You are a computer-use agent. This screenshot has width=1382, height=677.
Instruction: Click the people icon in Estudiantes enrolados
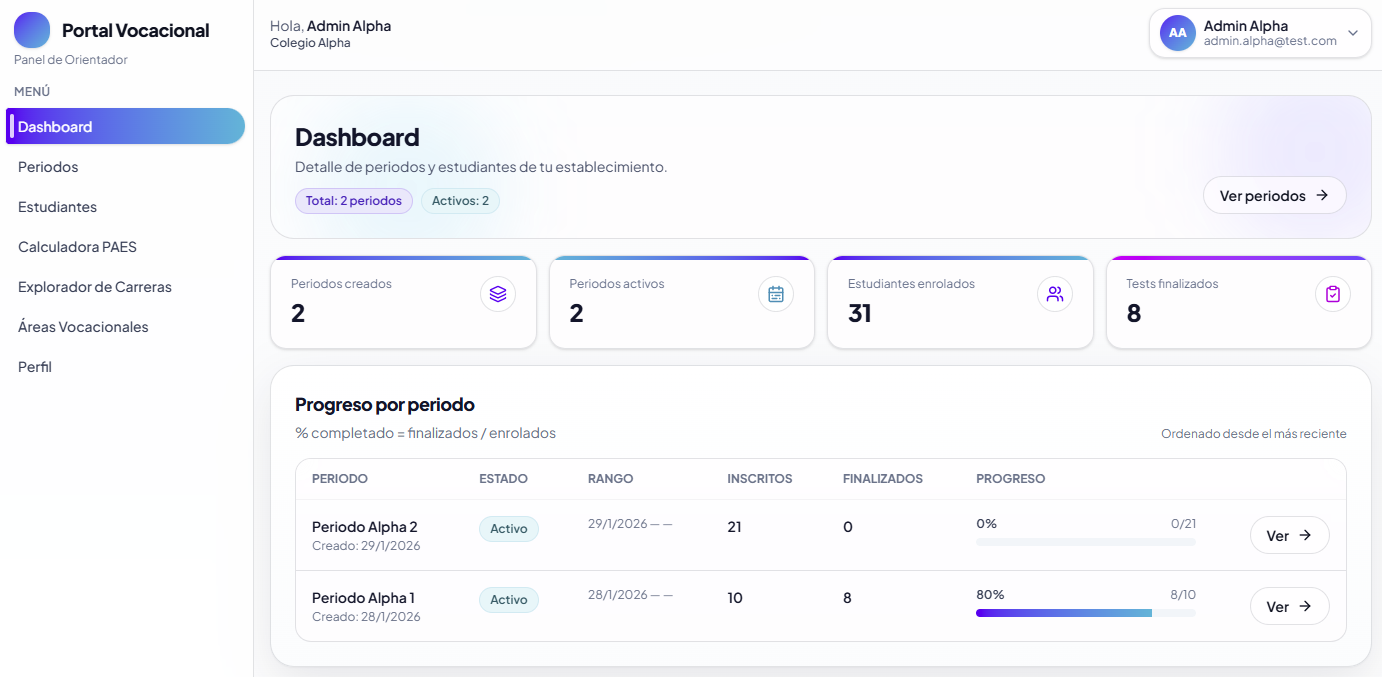1054,294
